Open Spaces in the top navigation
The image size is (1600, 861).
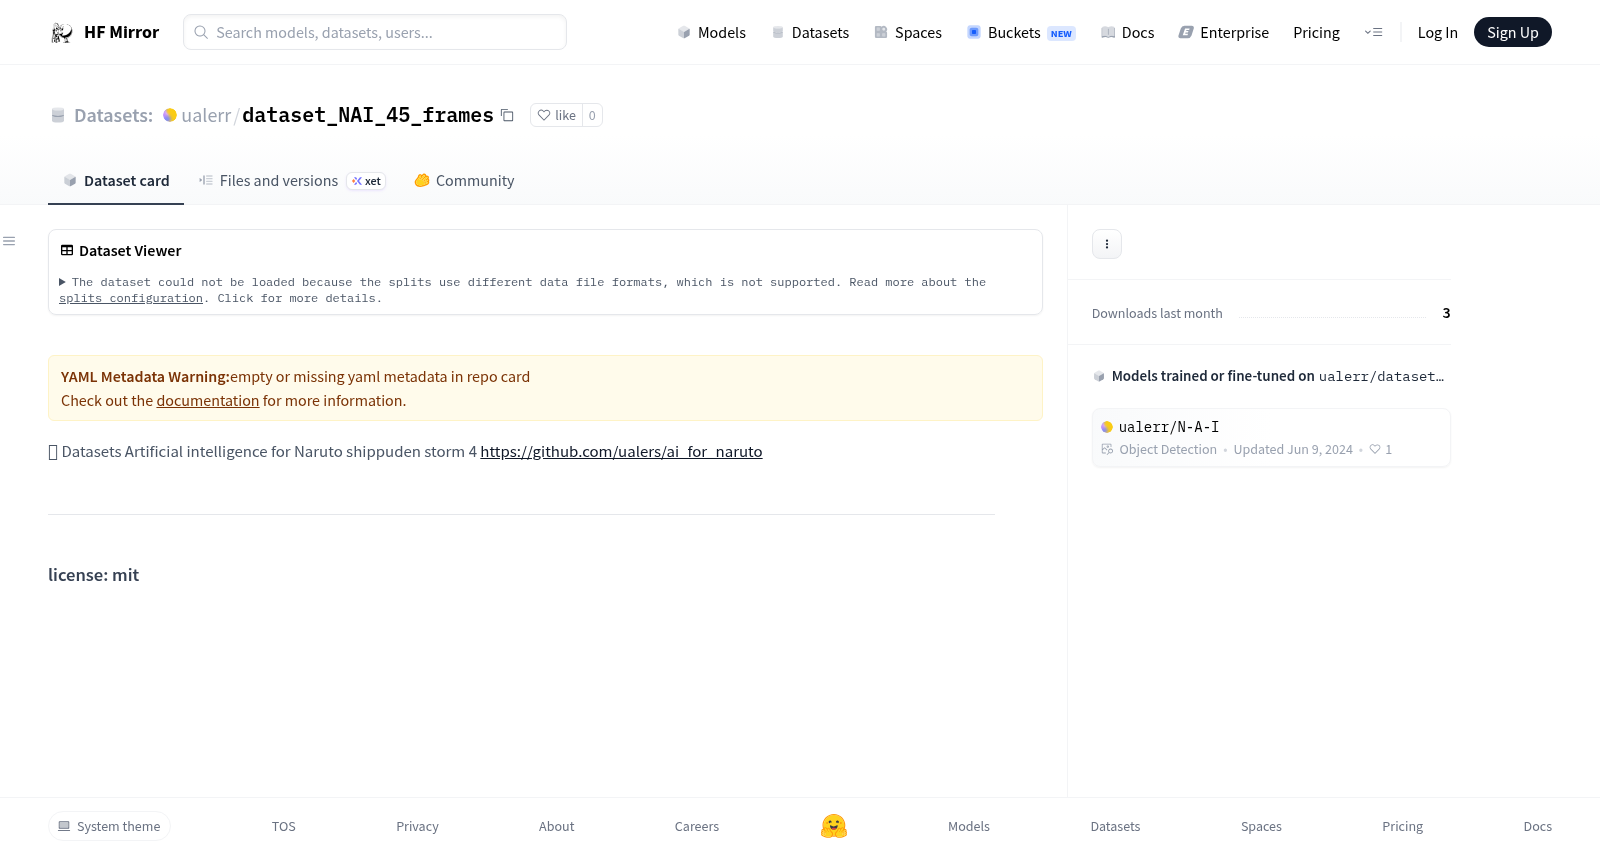[x=908, y=33]
